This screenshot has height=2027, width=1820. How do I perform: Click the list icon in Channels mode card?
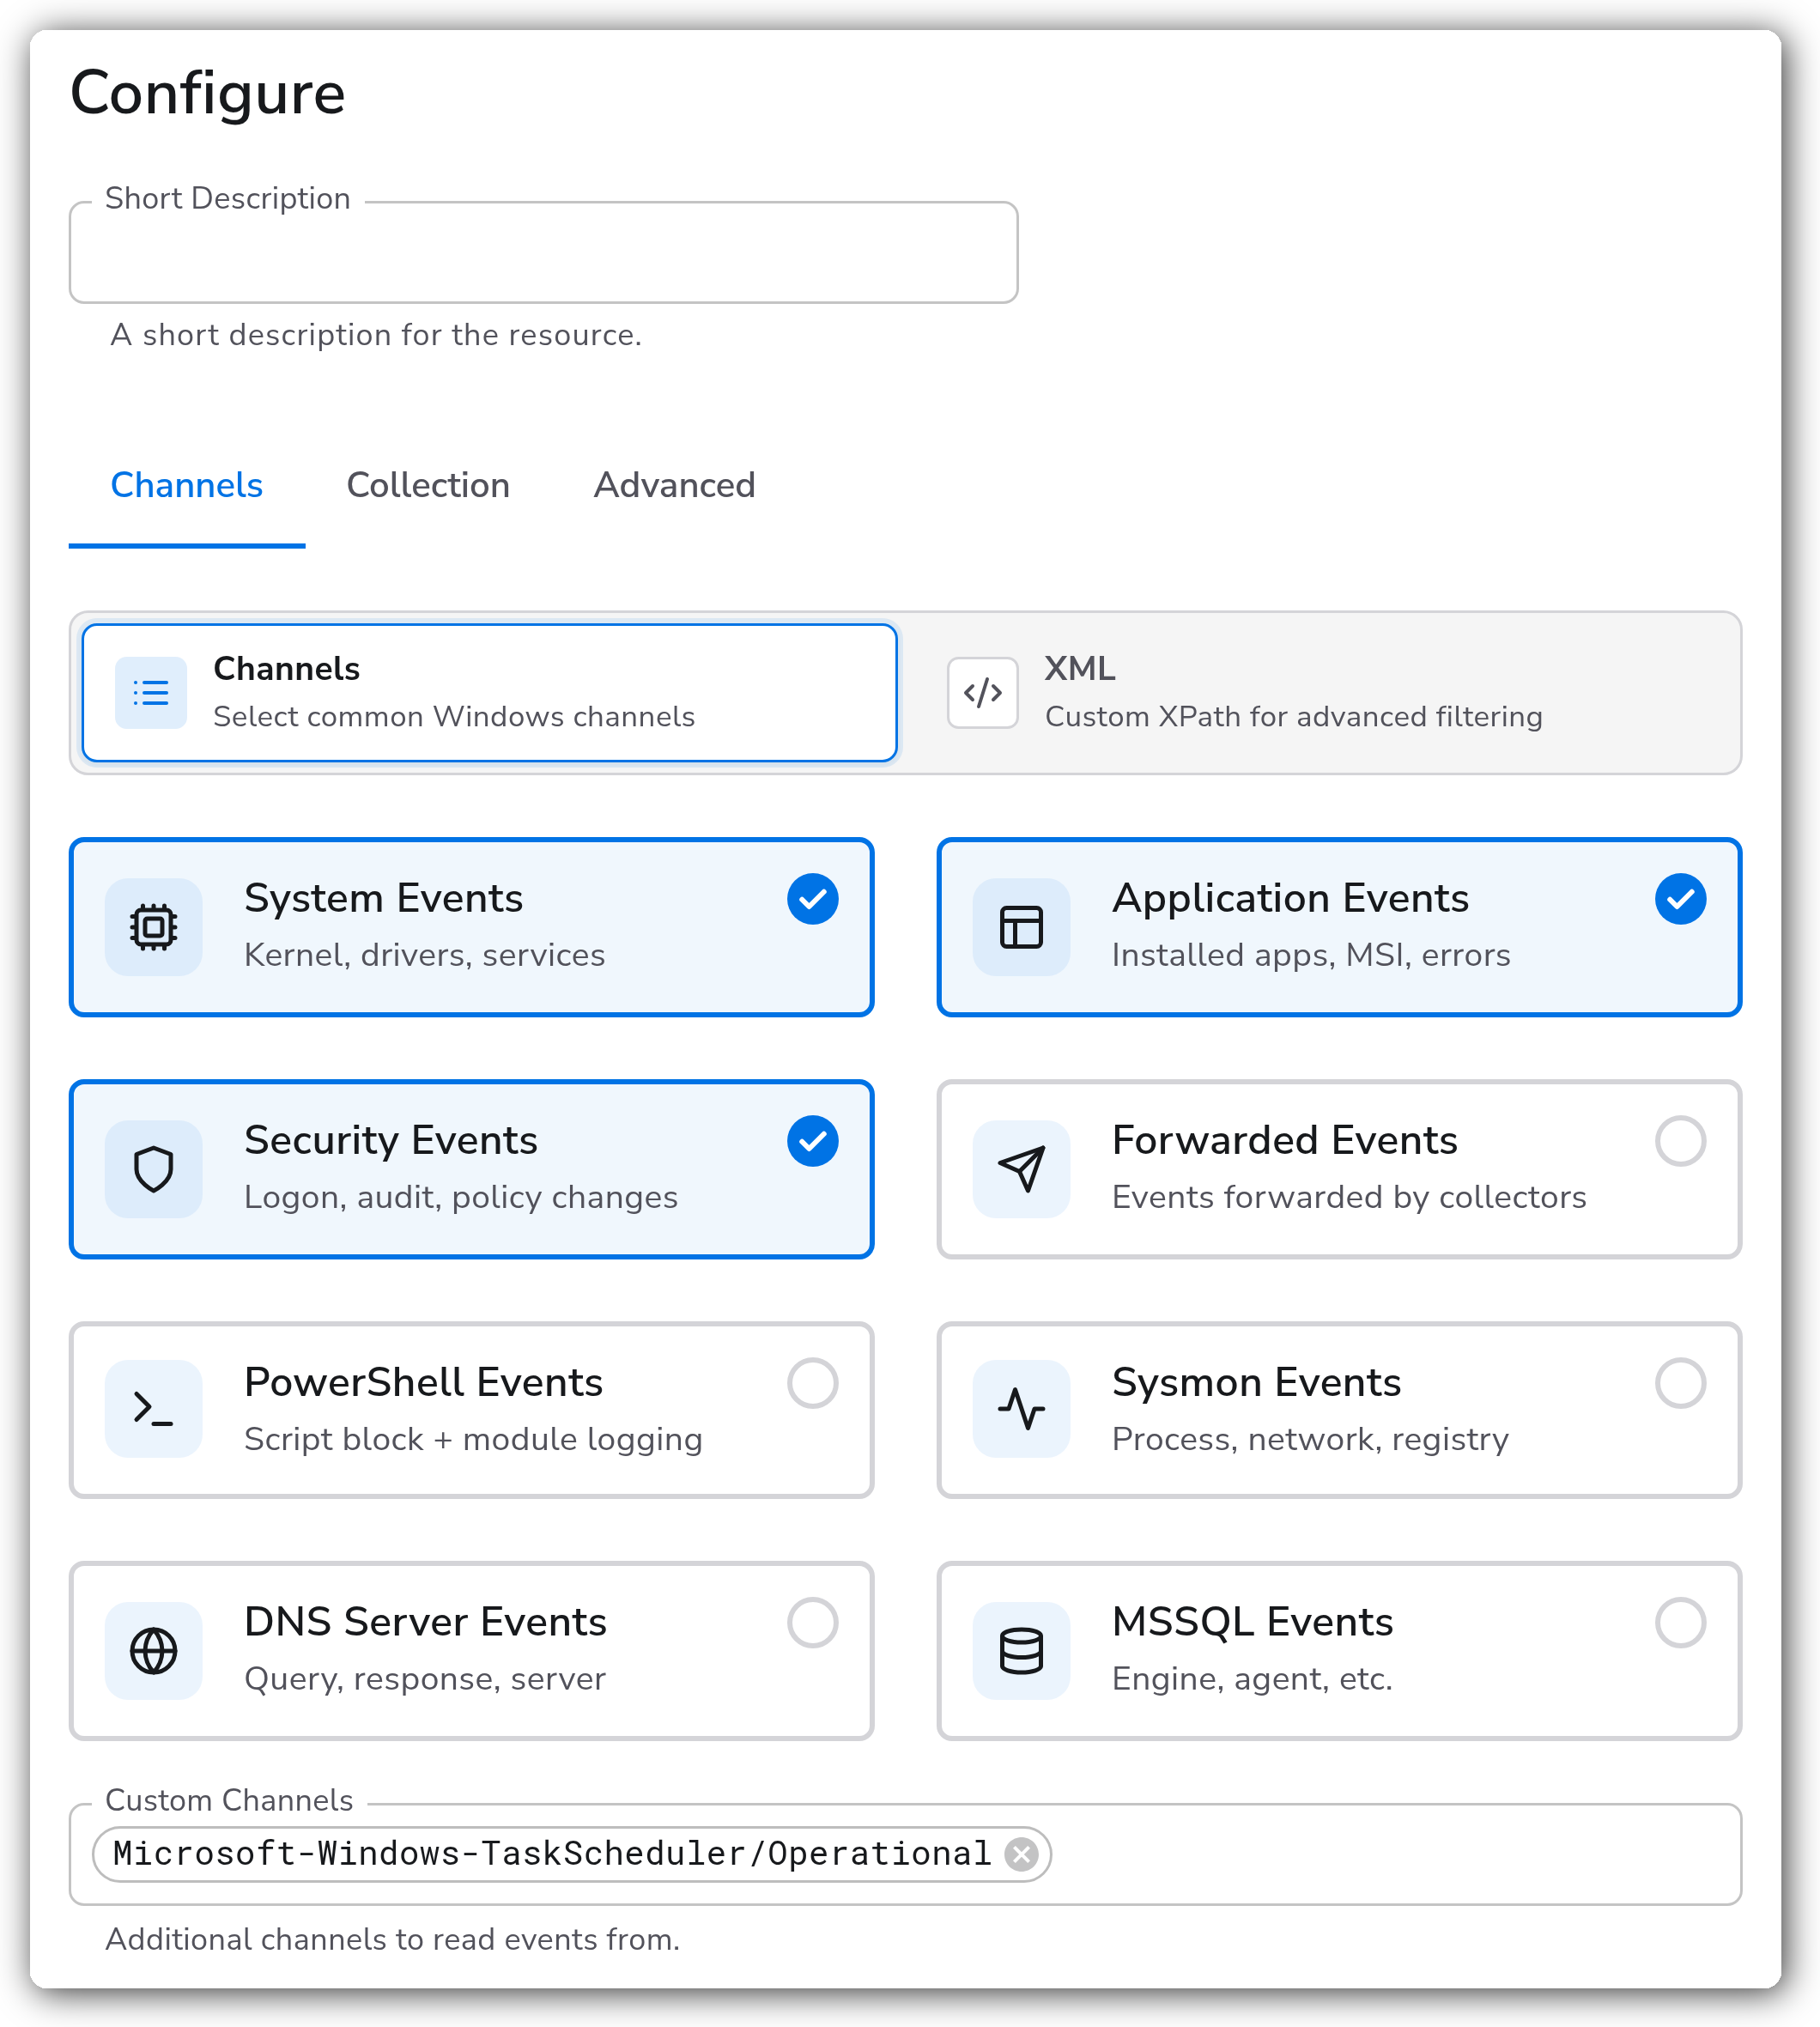pos(151,693)
